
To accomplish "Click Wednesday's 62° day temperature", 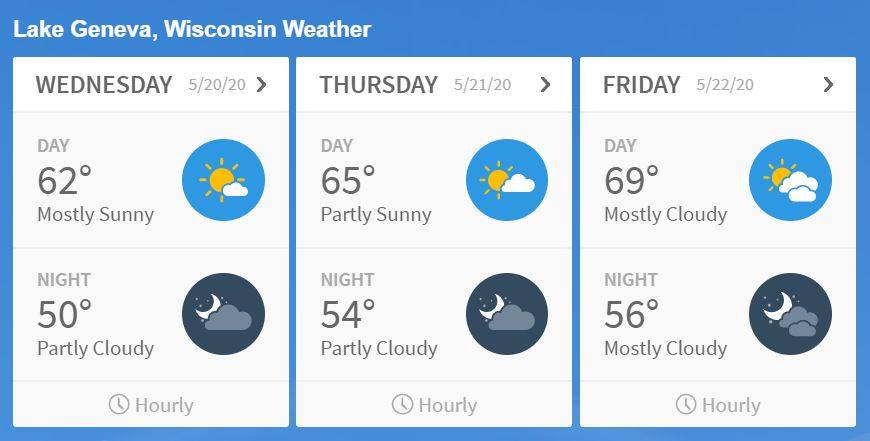I will [64, 181].
